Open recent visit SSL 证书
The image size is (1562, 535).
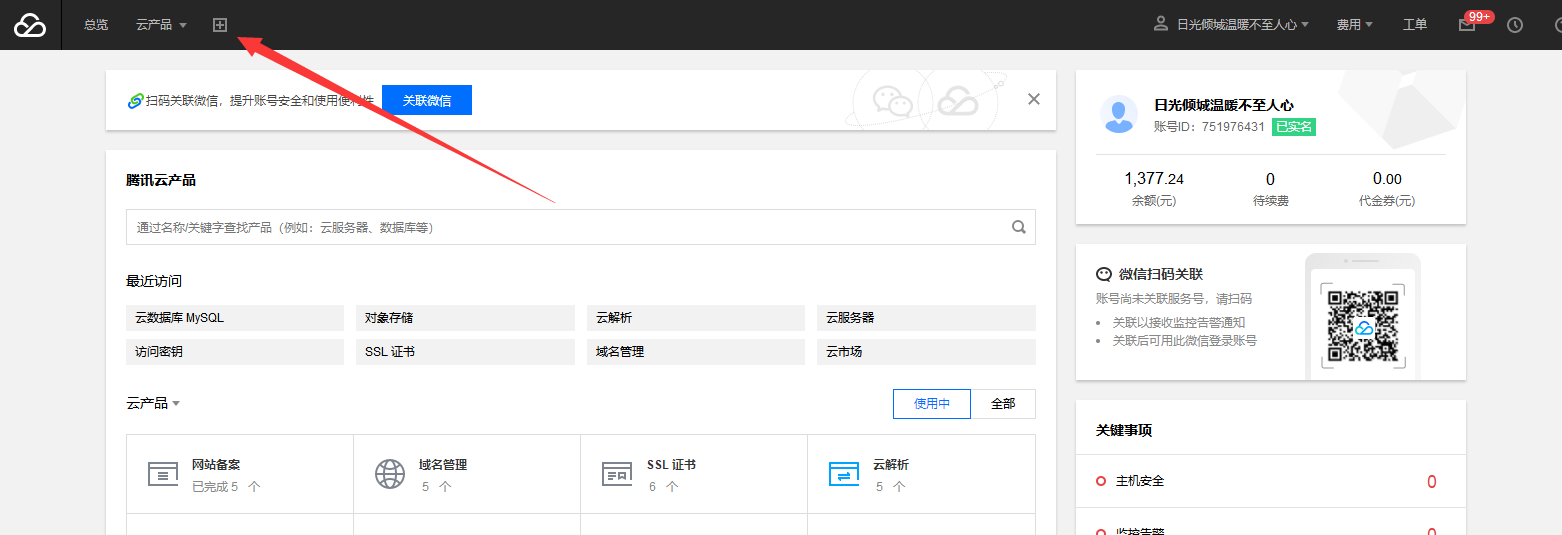465,352
